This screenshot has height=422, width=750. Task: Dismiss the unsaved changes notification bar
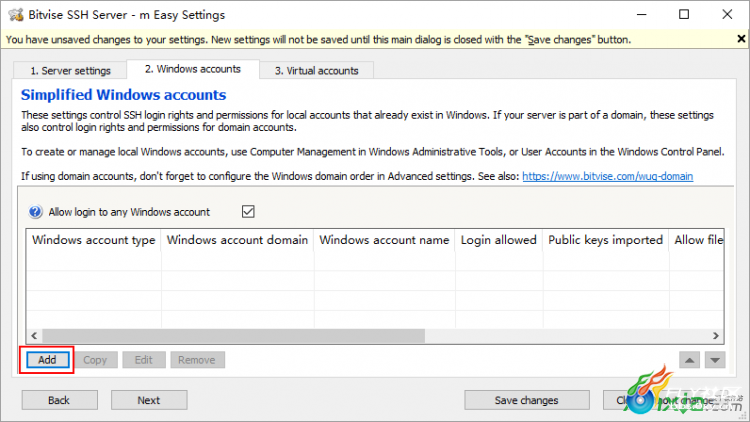click(741, 39)
